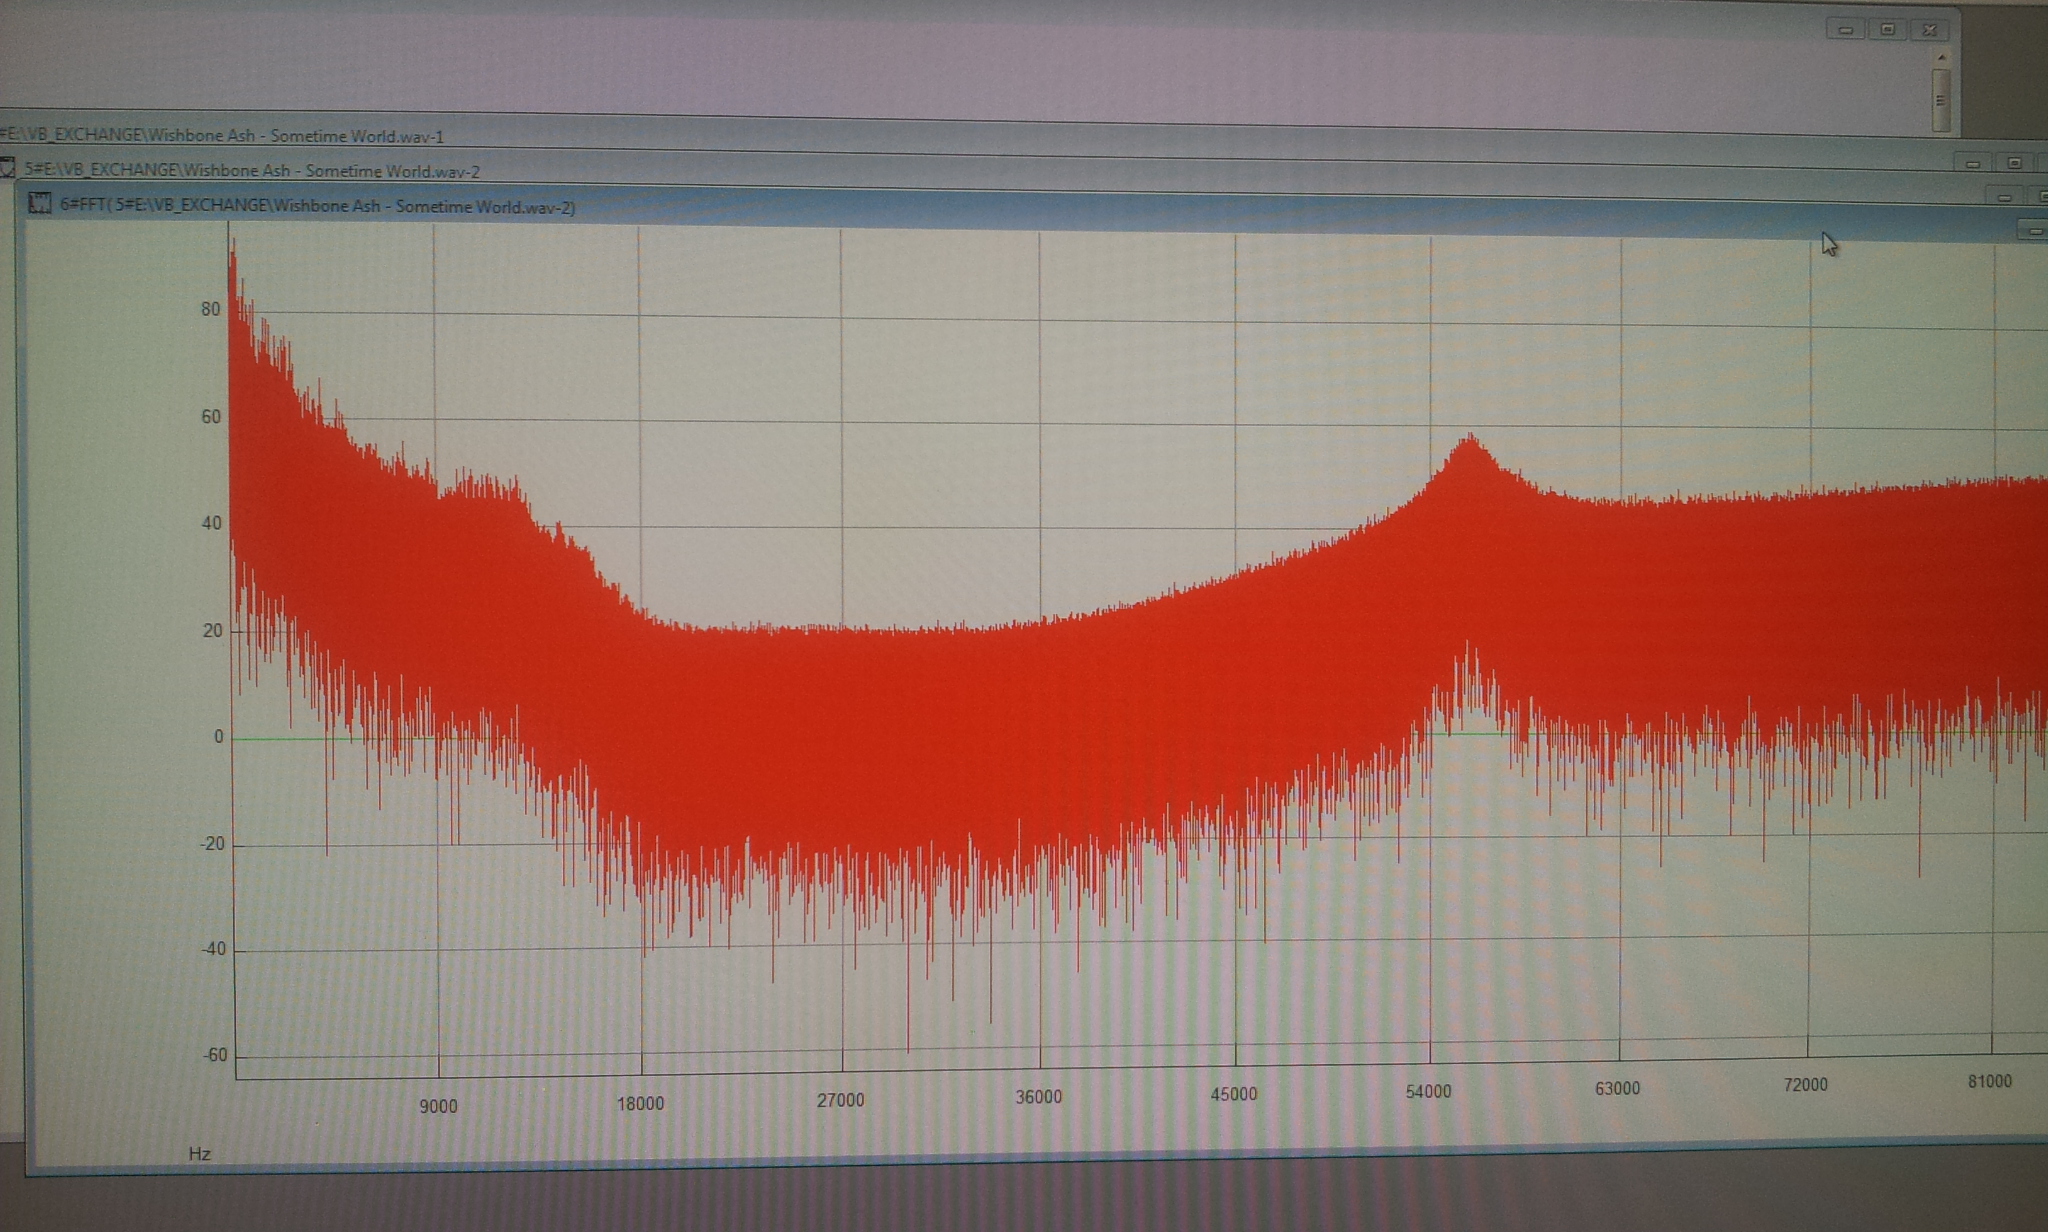This screenshot has height=1232, width=2048.
Task: Click the 0 label on the vertical axis
Action: [218, 737]
